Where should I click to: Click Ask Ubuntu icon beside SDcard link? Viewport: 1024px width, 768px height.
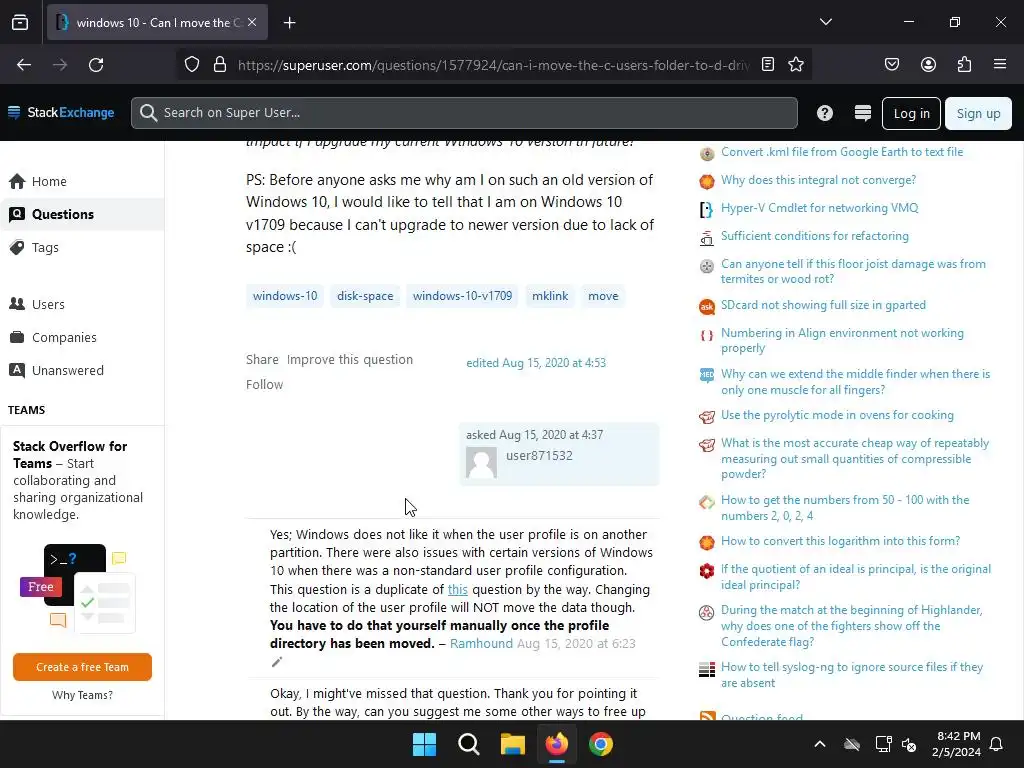pos(707,306)
